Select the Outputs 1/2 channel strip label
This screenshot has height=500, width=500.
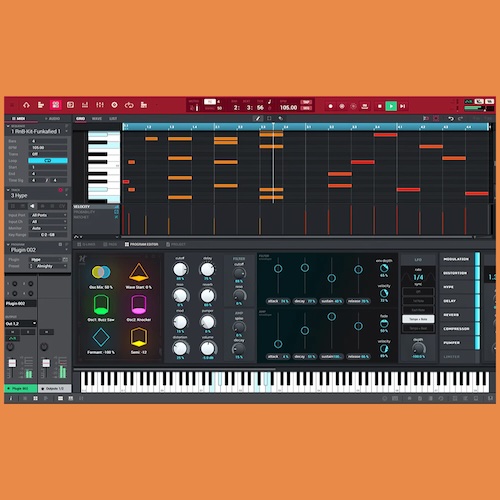point(55,388)
